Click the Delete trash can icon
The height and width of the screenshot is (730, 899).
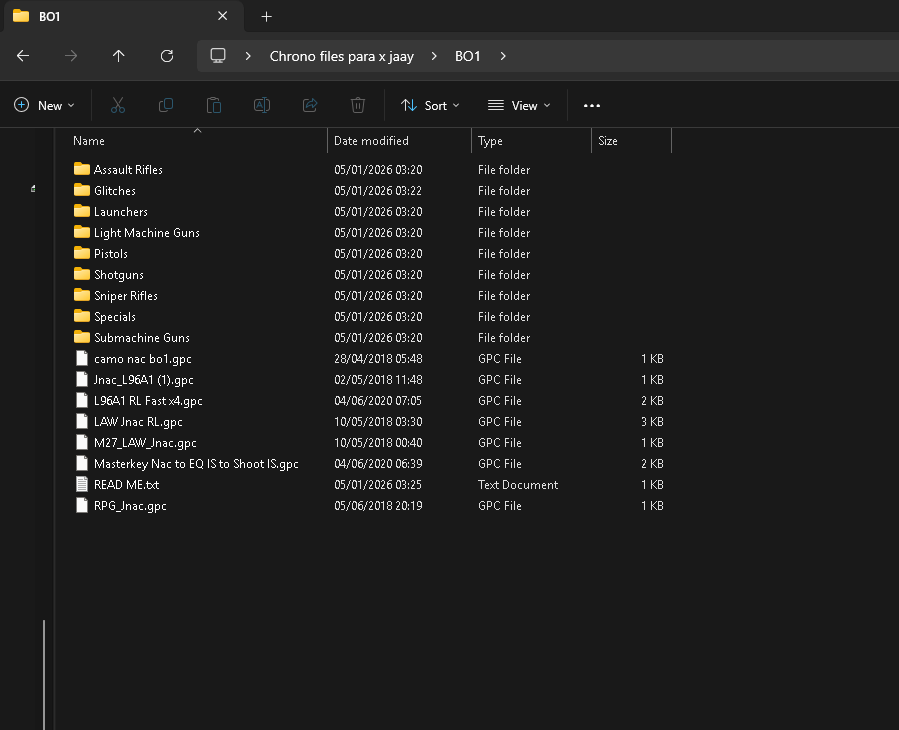(x=358, y=105)
